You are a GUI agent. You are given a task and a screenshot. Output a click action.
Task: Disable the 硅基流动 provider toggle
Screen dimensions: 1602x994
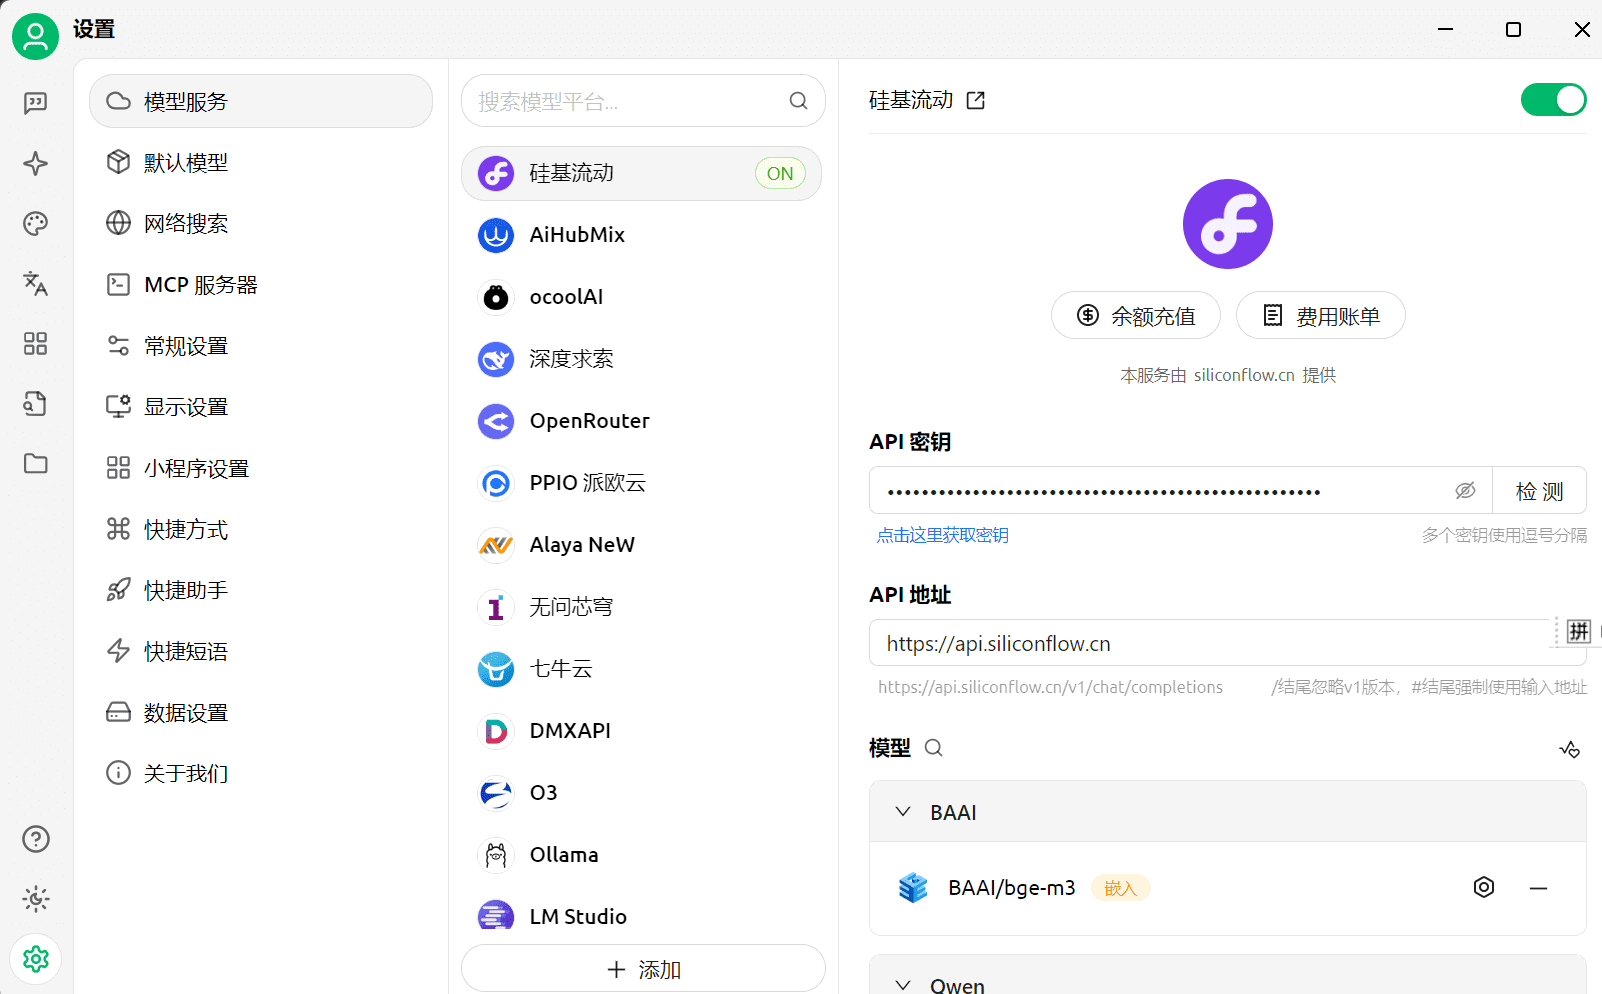pyautogui.click(x=1553, y=99)
